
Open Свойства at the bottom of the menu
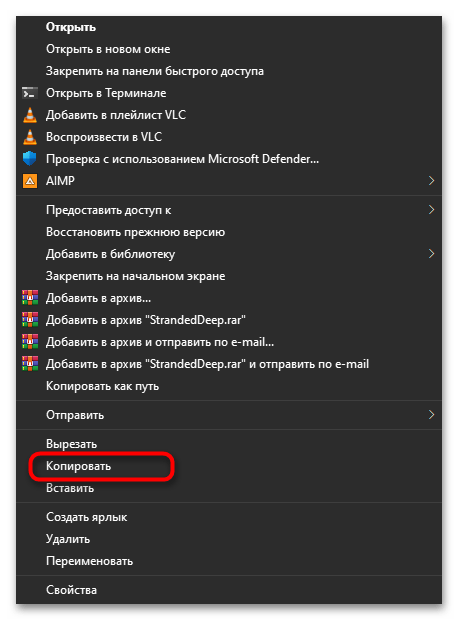coord(72,590)
